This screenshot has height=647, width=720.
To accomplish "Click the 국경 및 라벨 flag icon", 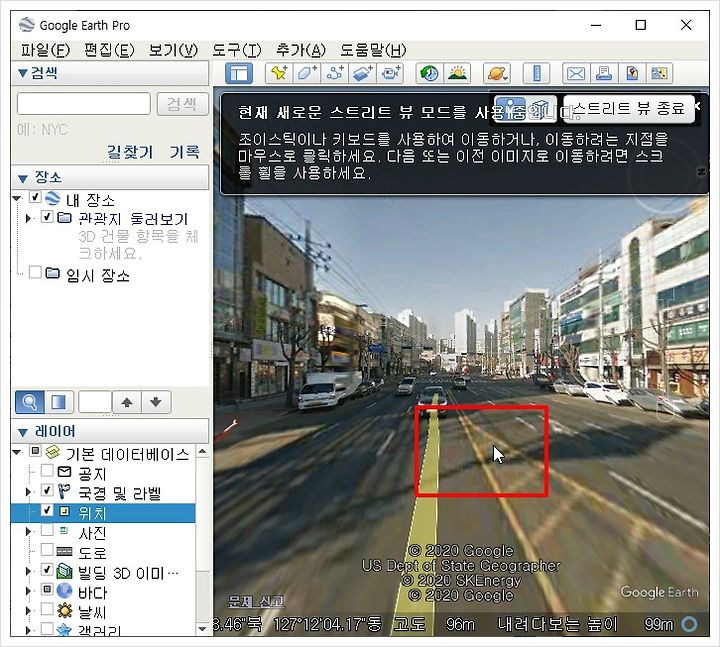I will click(64, 492).
